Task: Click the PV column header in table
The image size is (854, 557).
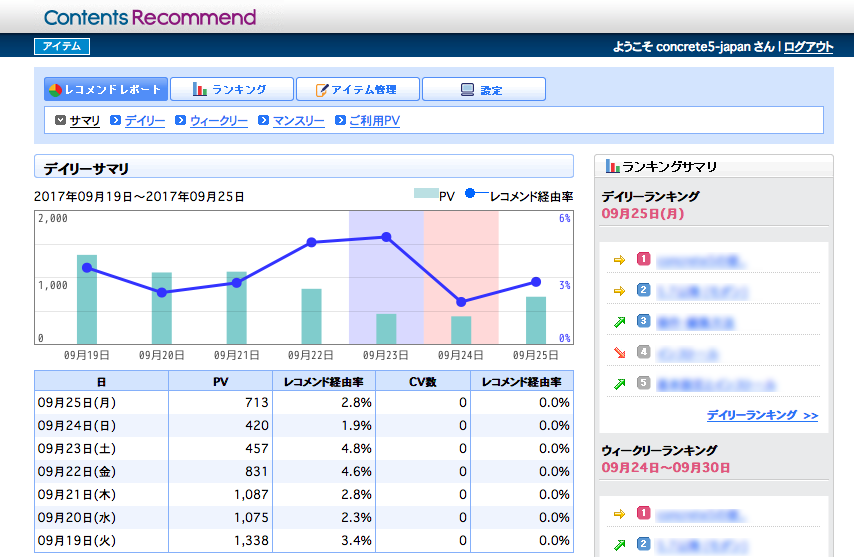Action: [221, 381]
